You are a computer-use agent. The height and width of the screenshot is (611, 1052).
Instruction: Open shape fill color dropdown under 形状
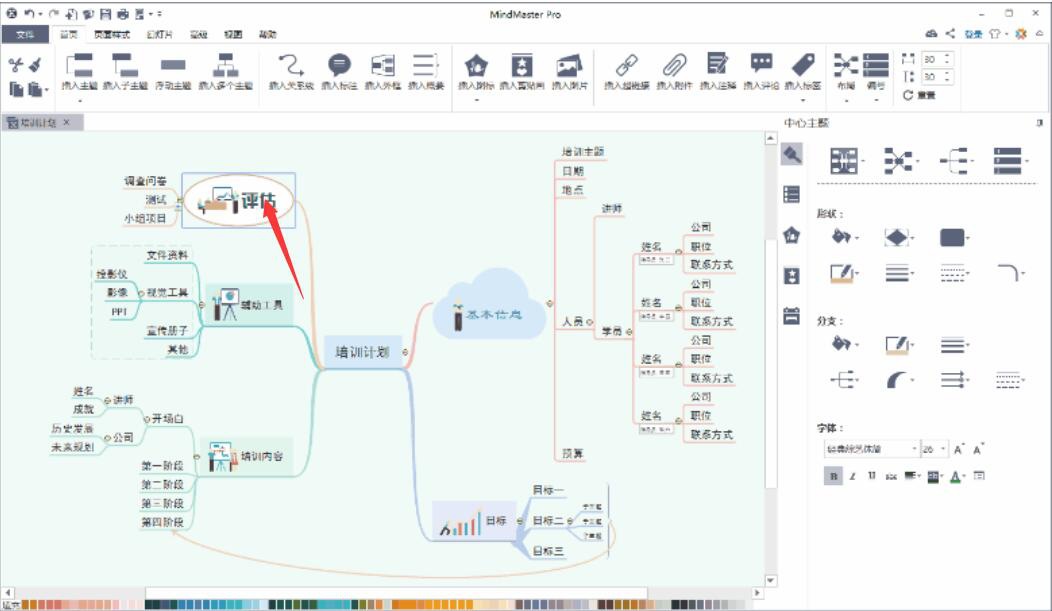(845, 237)
